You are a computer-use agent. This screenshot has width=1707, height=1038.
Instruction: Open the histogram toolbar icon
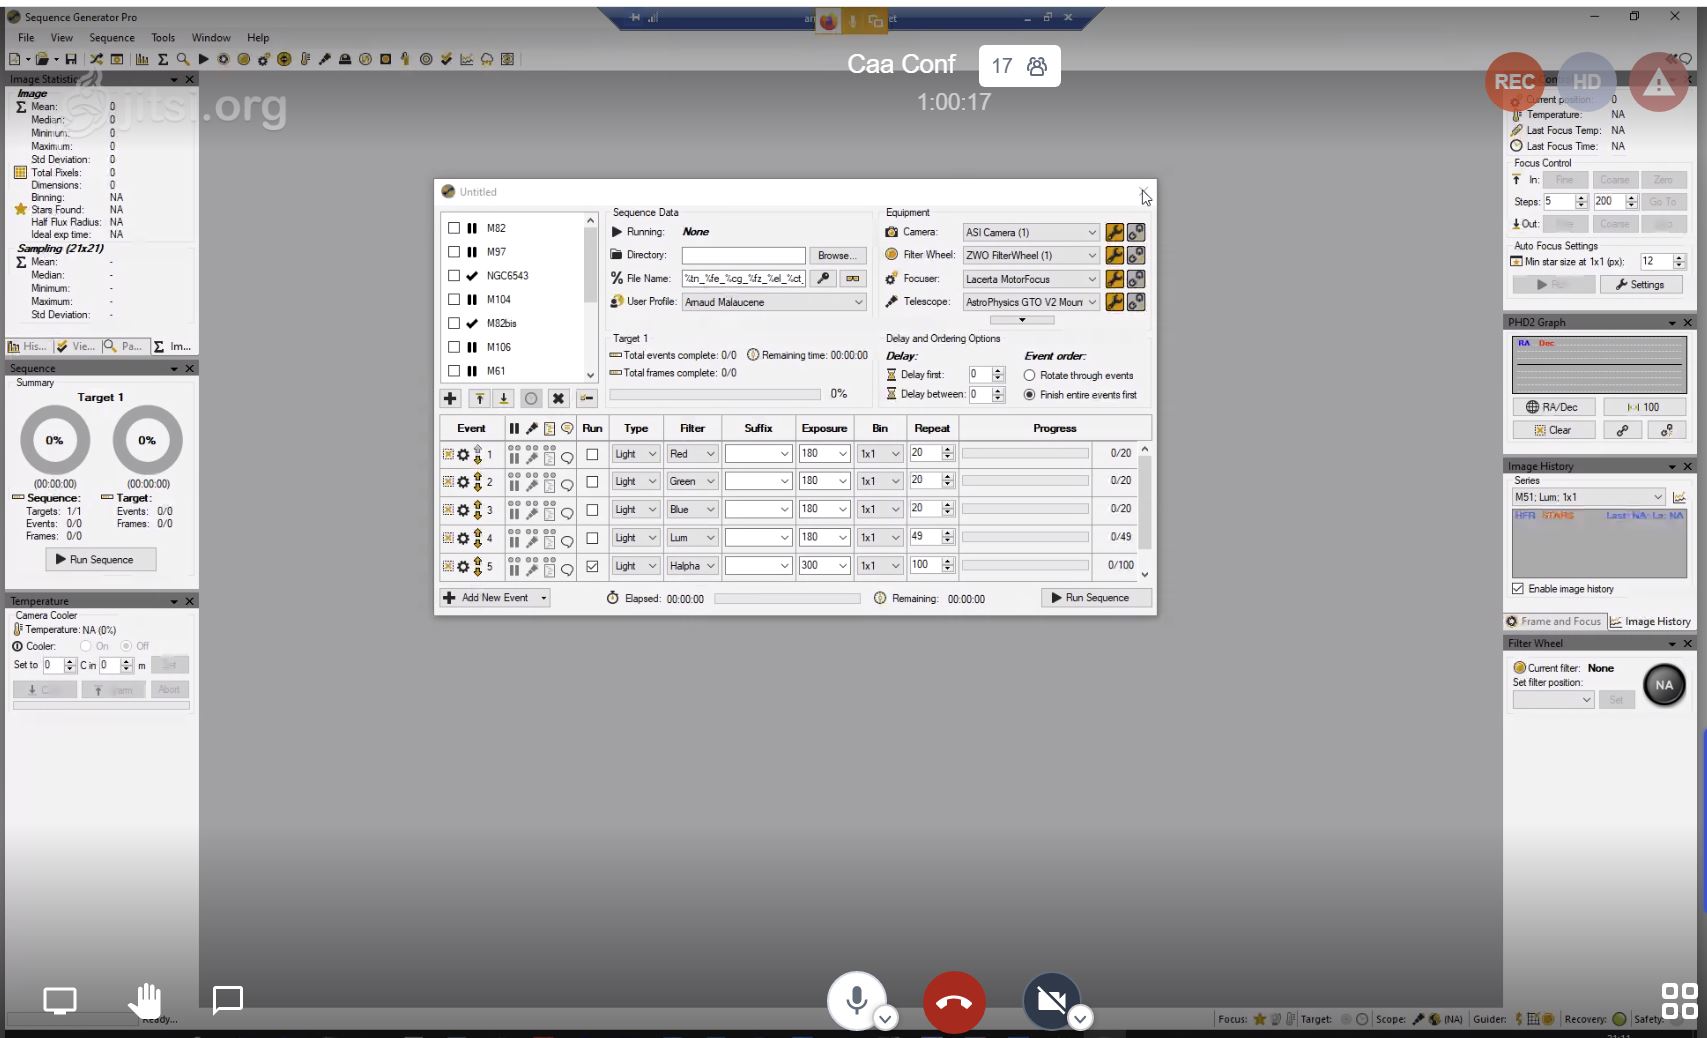coord(142,59)
